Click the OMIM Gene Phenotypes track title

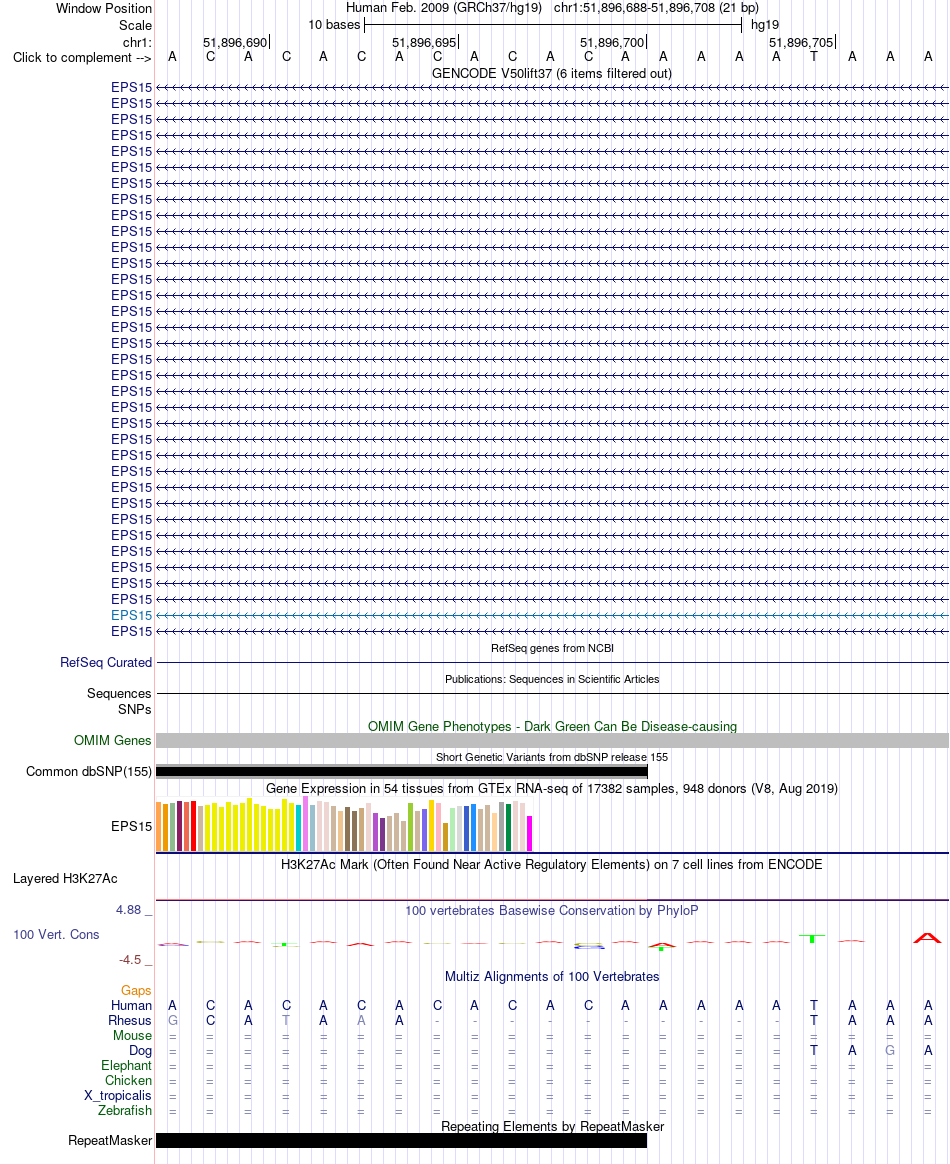(x=552, y=727)
